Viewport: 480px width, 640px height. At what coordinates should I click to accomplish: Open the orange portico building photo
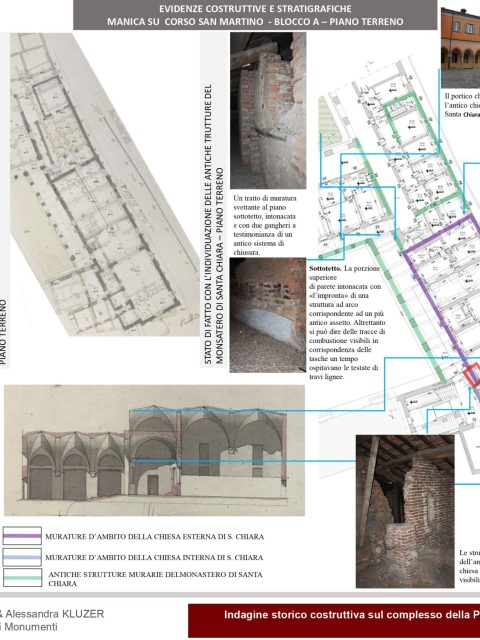(460, 47)
